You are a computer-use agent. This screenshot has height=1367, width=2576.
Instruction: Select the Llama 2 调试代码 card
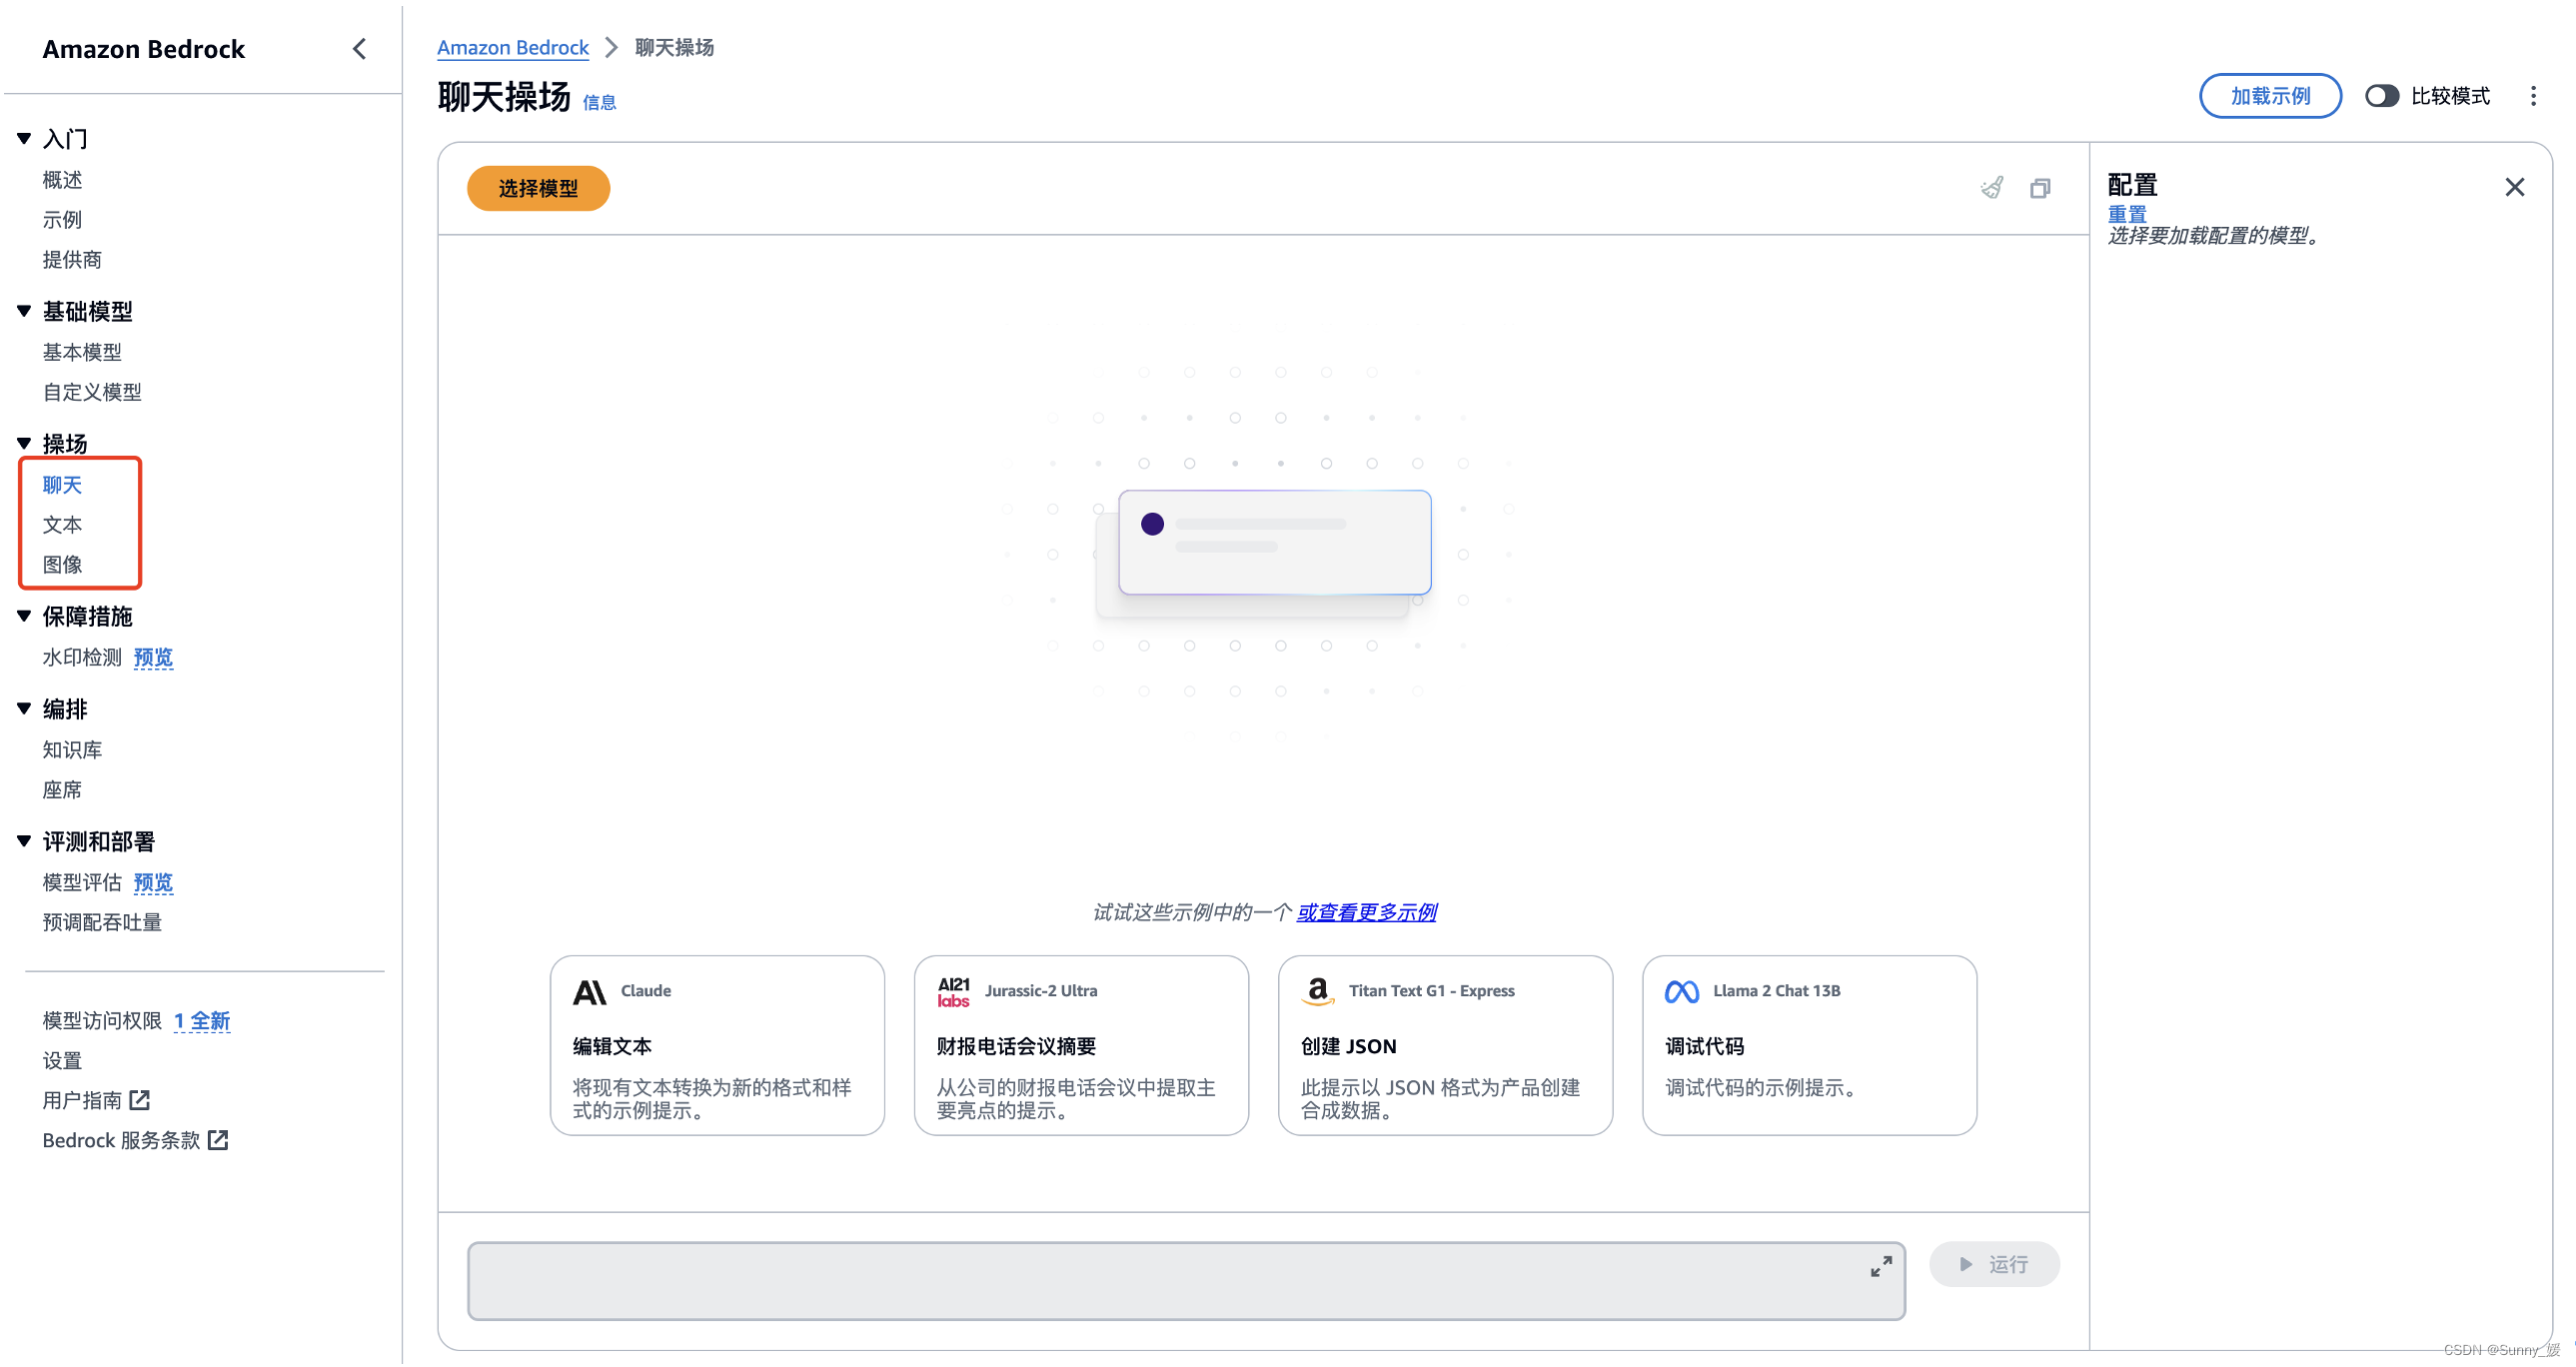coord(1809,1045)
